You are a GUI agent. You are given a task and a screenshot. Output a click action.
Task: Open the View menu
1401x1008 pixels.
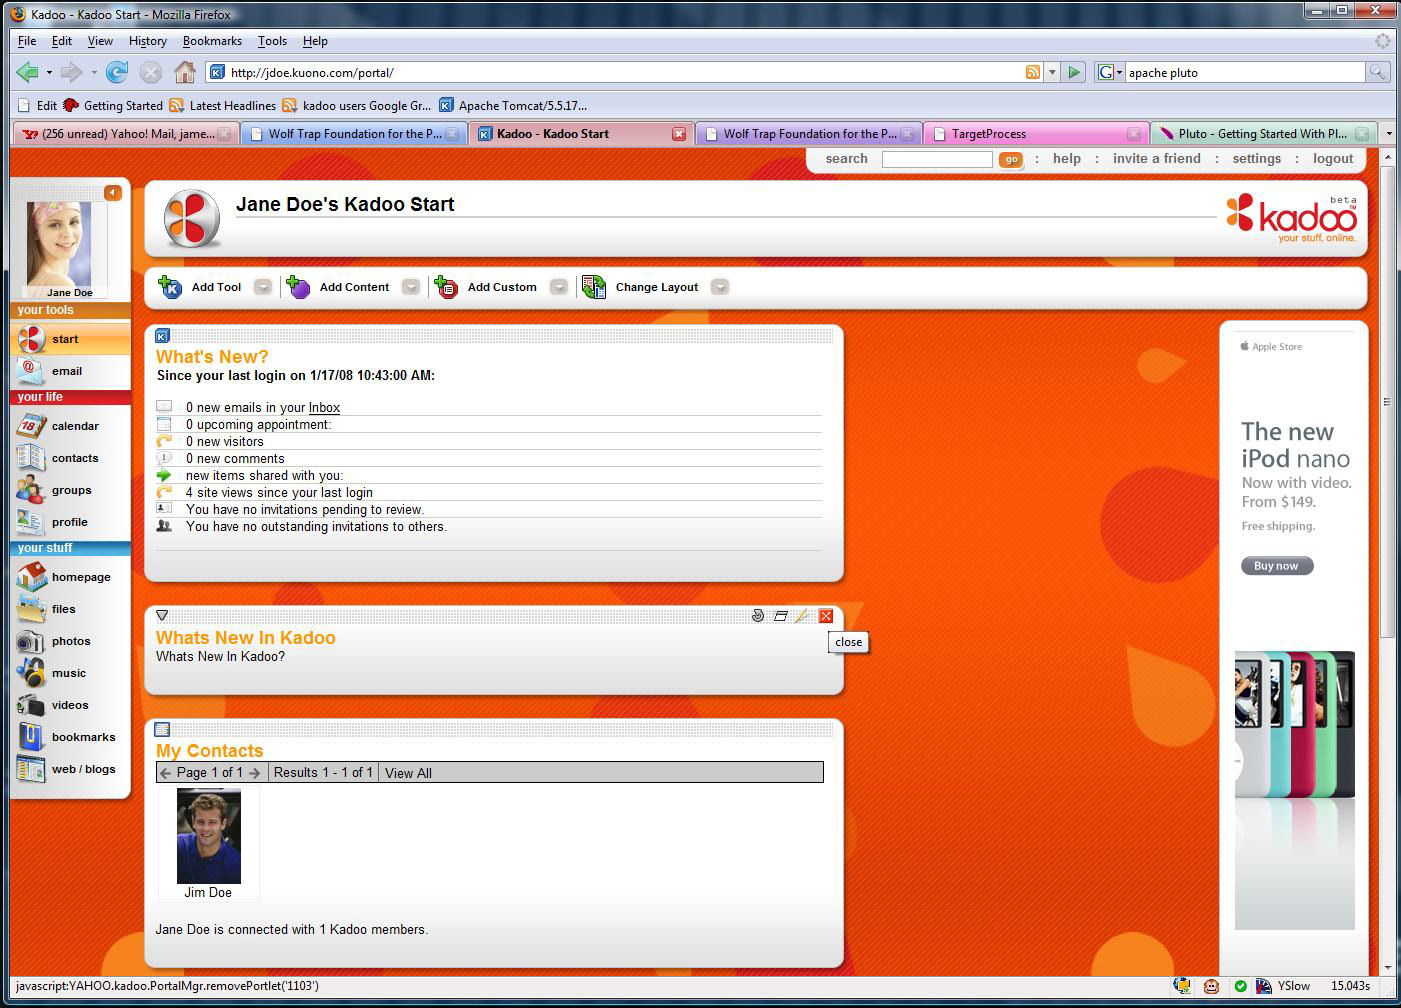tap(100, 41)
